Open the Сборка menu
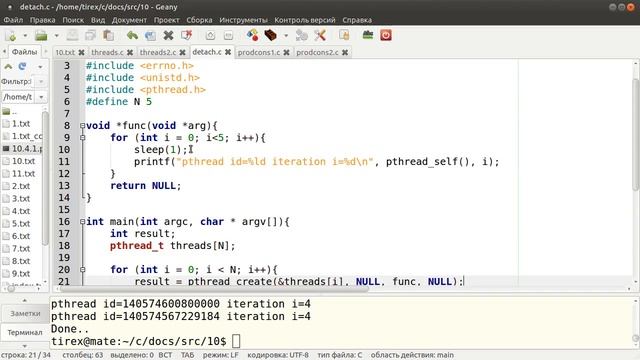This screenshot has height=360, width=640. [199, 20]
